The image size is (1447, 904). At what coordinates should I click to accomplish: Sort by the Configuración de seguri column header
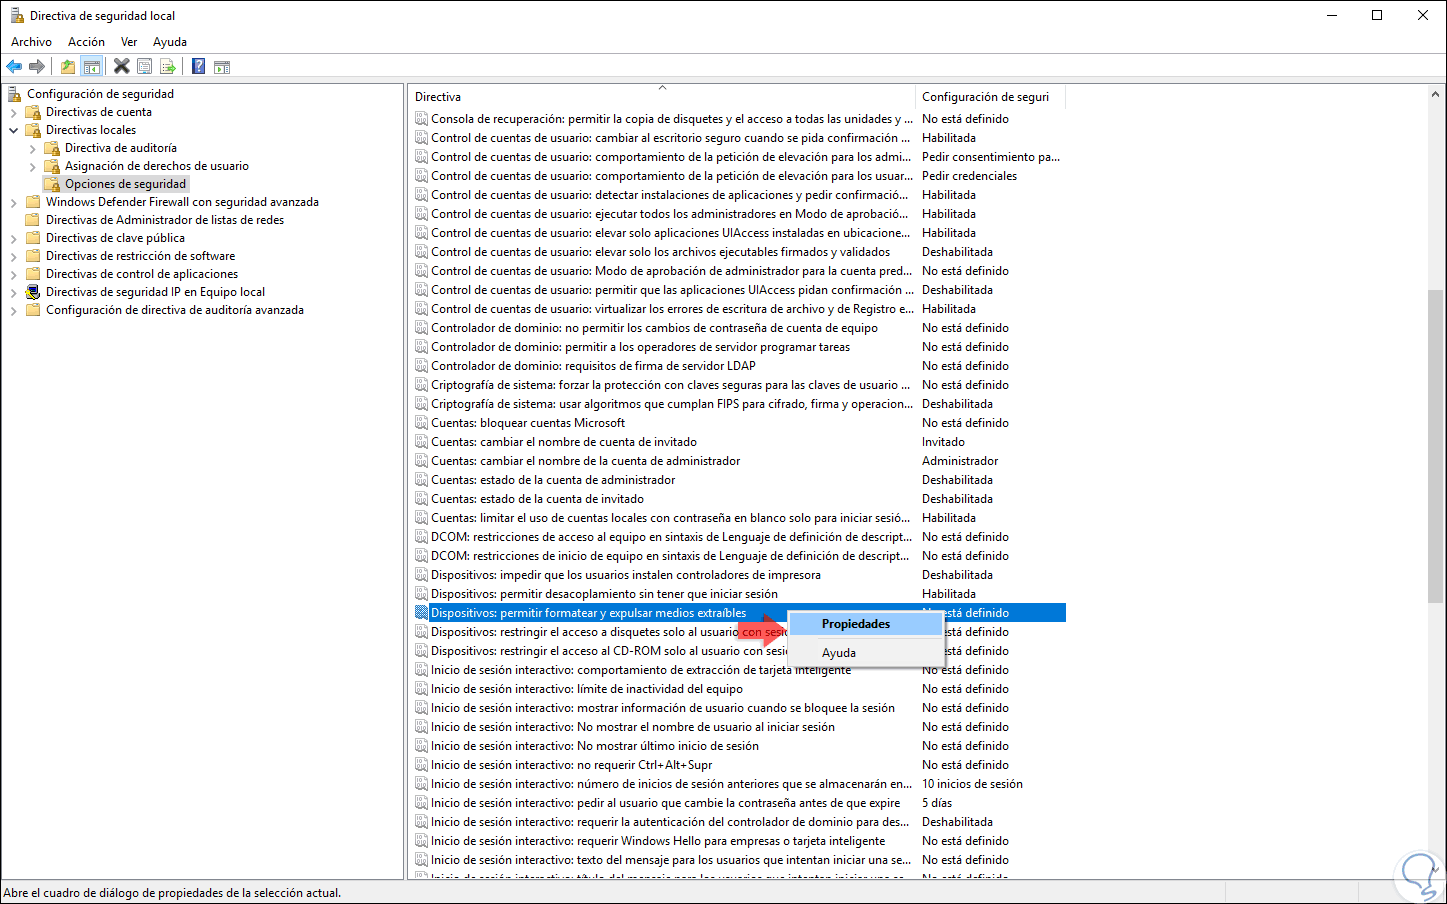click(990, 97)
